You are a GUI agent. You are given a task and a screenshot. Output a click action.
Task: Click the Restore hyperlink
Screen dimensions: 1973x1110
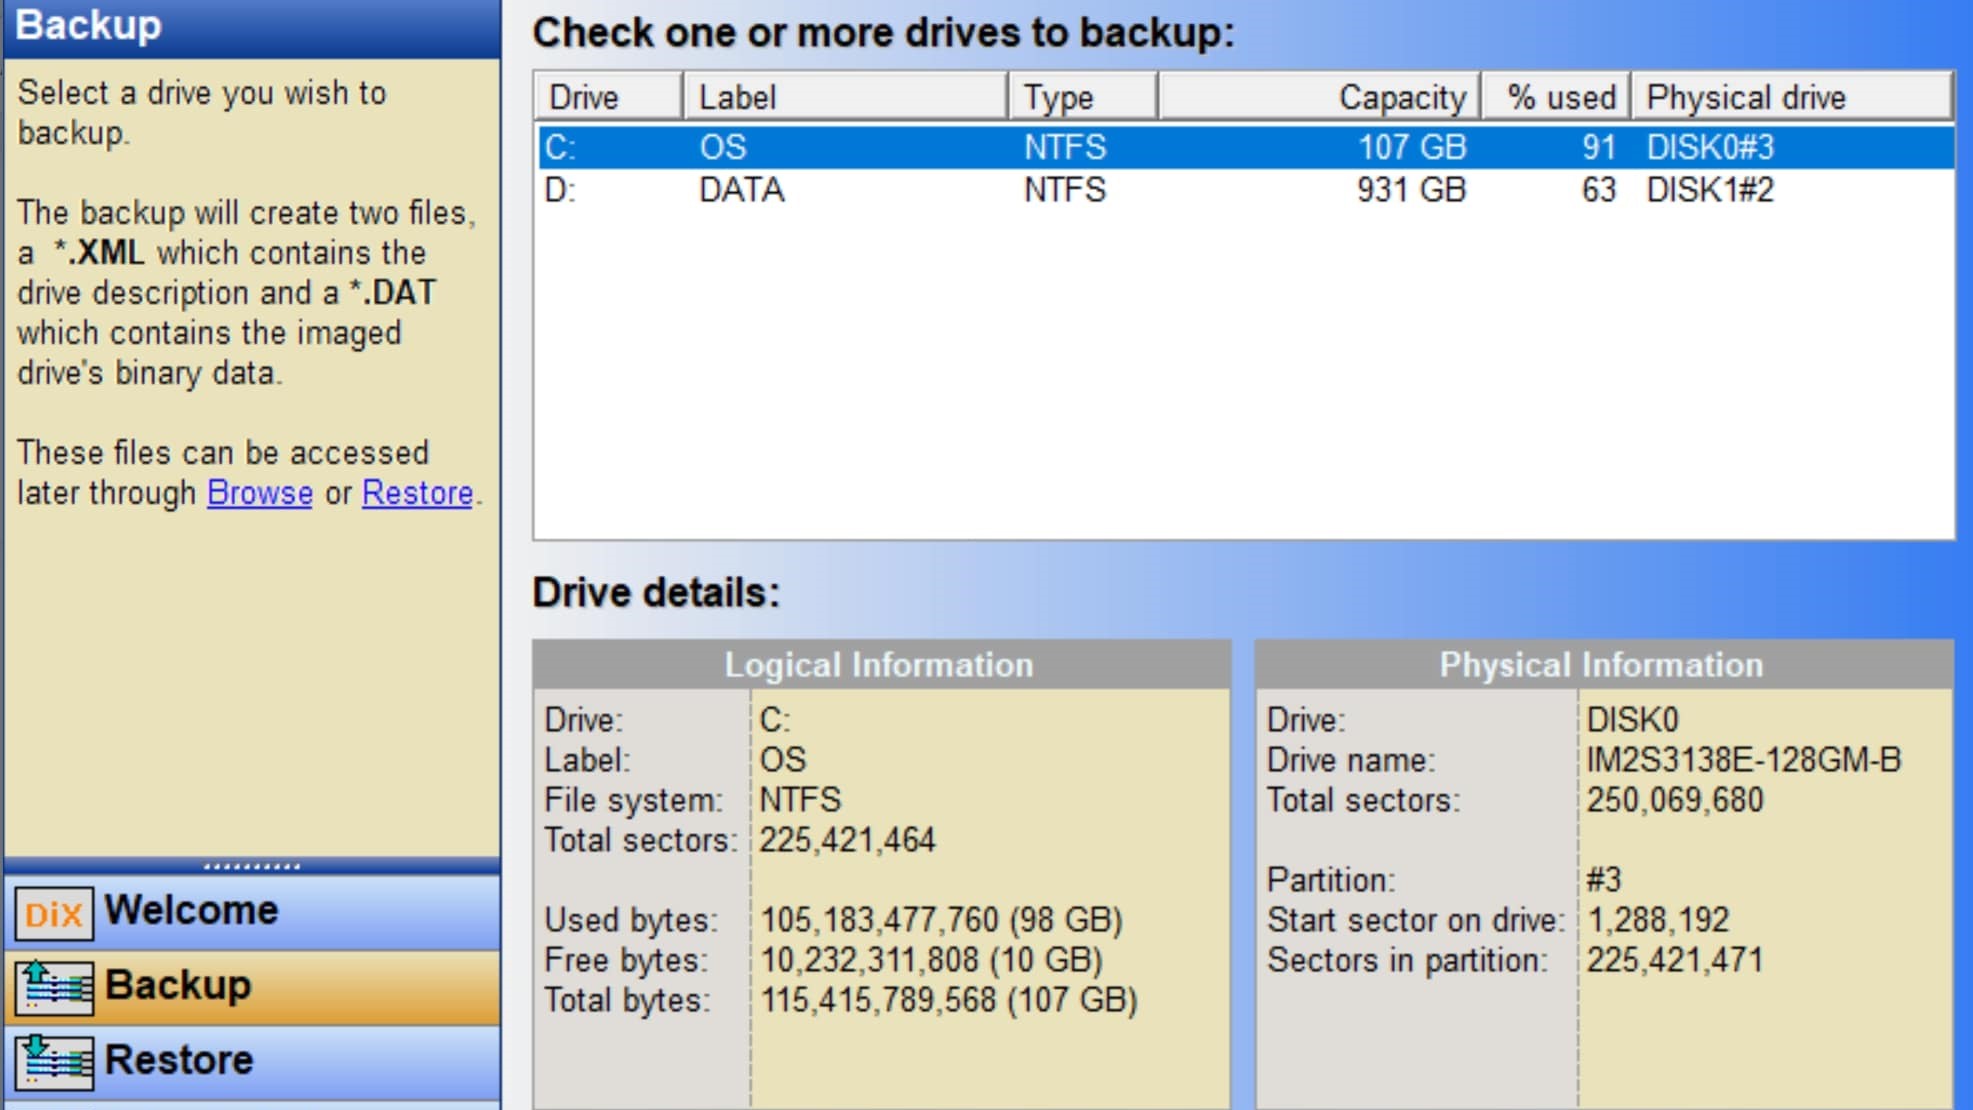(x=417, y=492)
